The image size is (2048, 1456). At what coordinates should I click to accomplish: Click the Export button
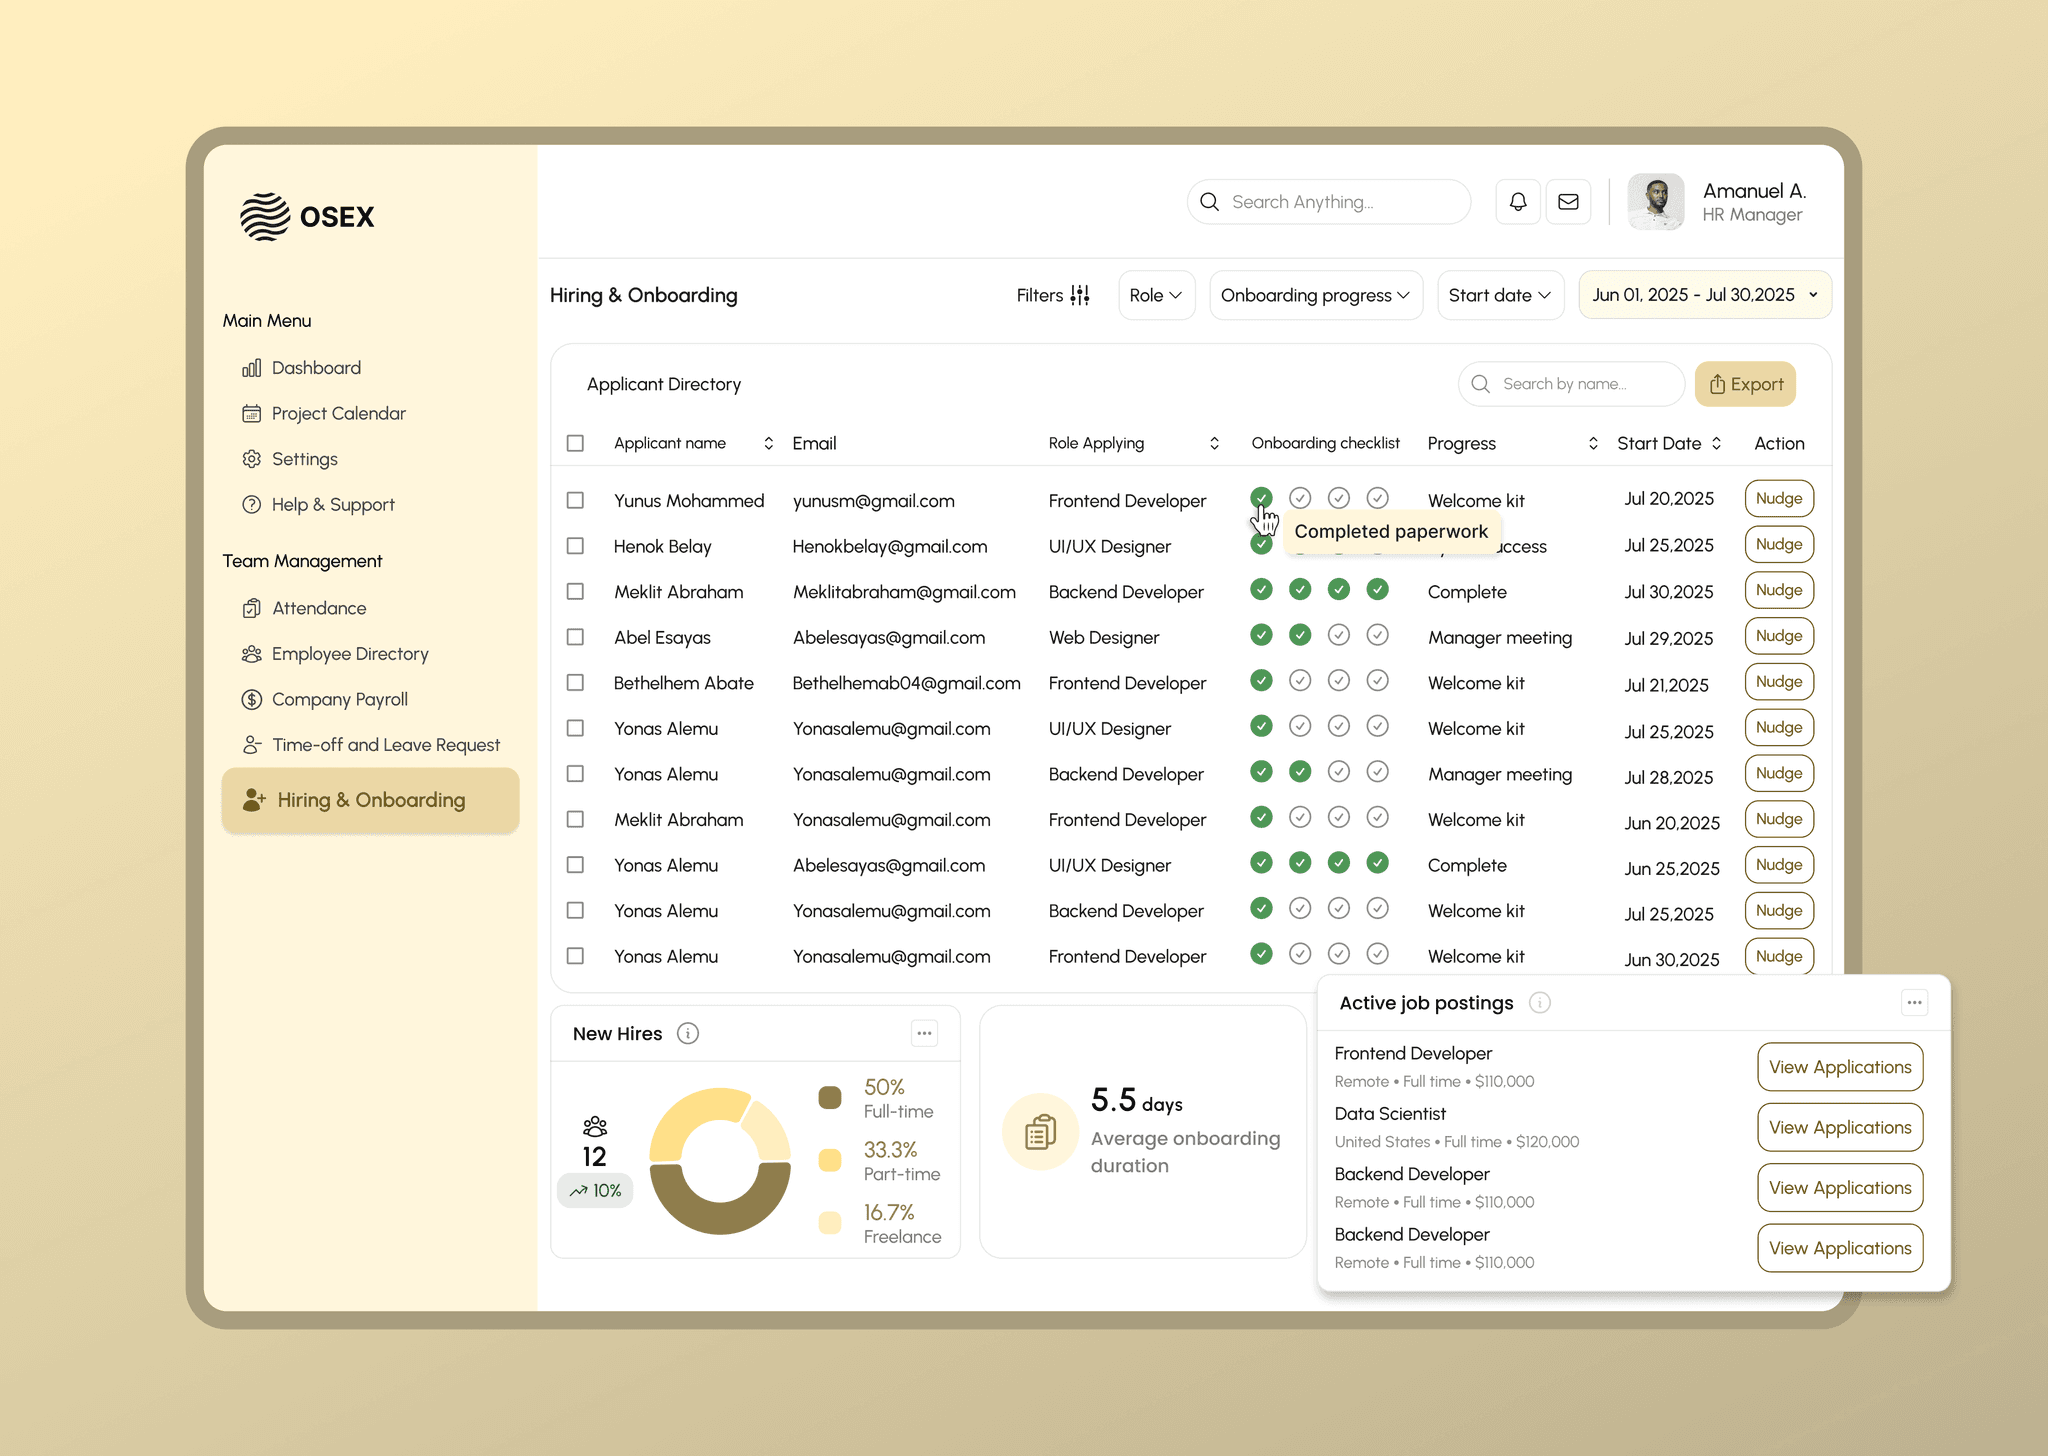point(1745,384)
